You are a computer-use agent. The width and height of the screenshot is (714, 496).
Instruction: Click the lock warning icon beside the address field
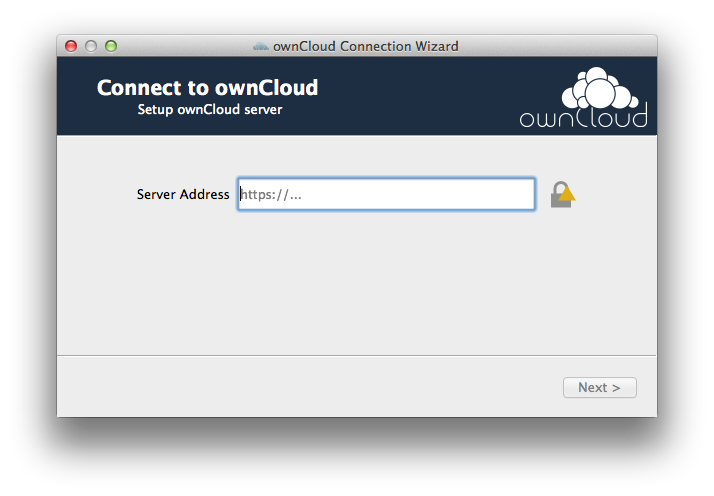pos(562,194)
